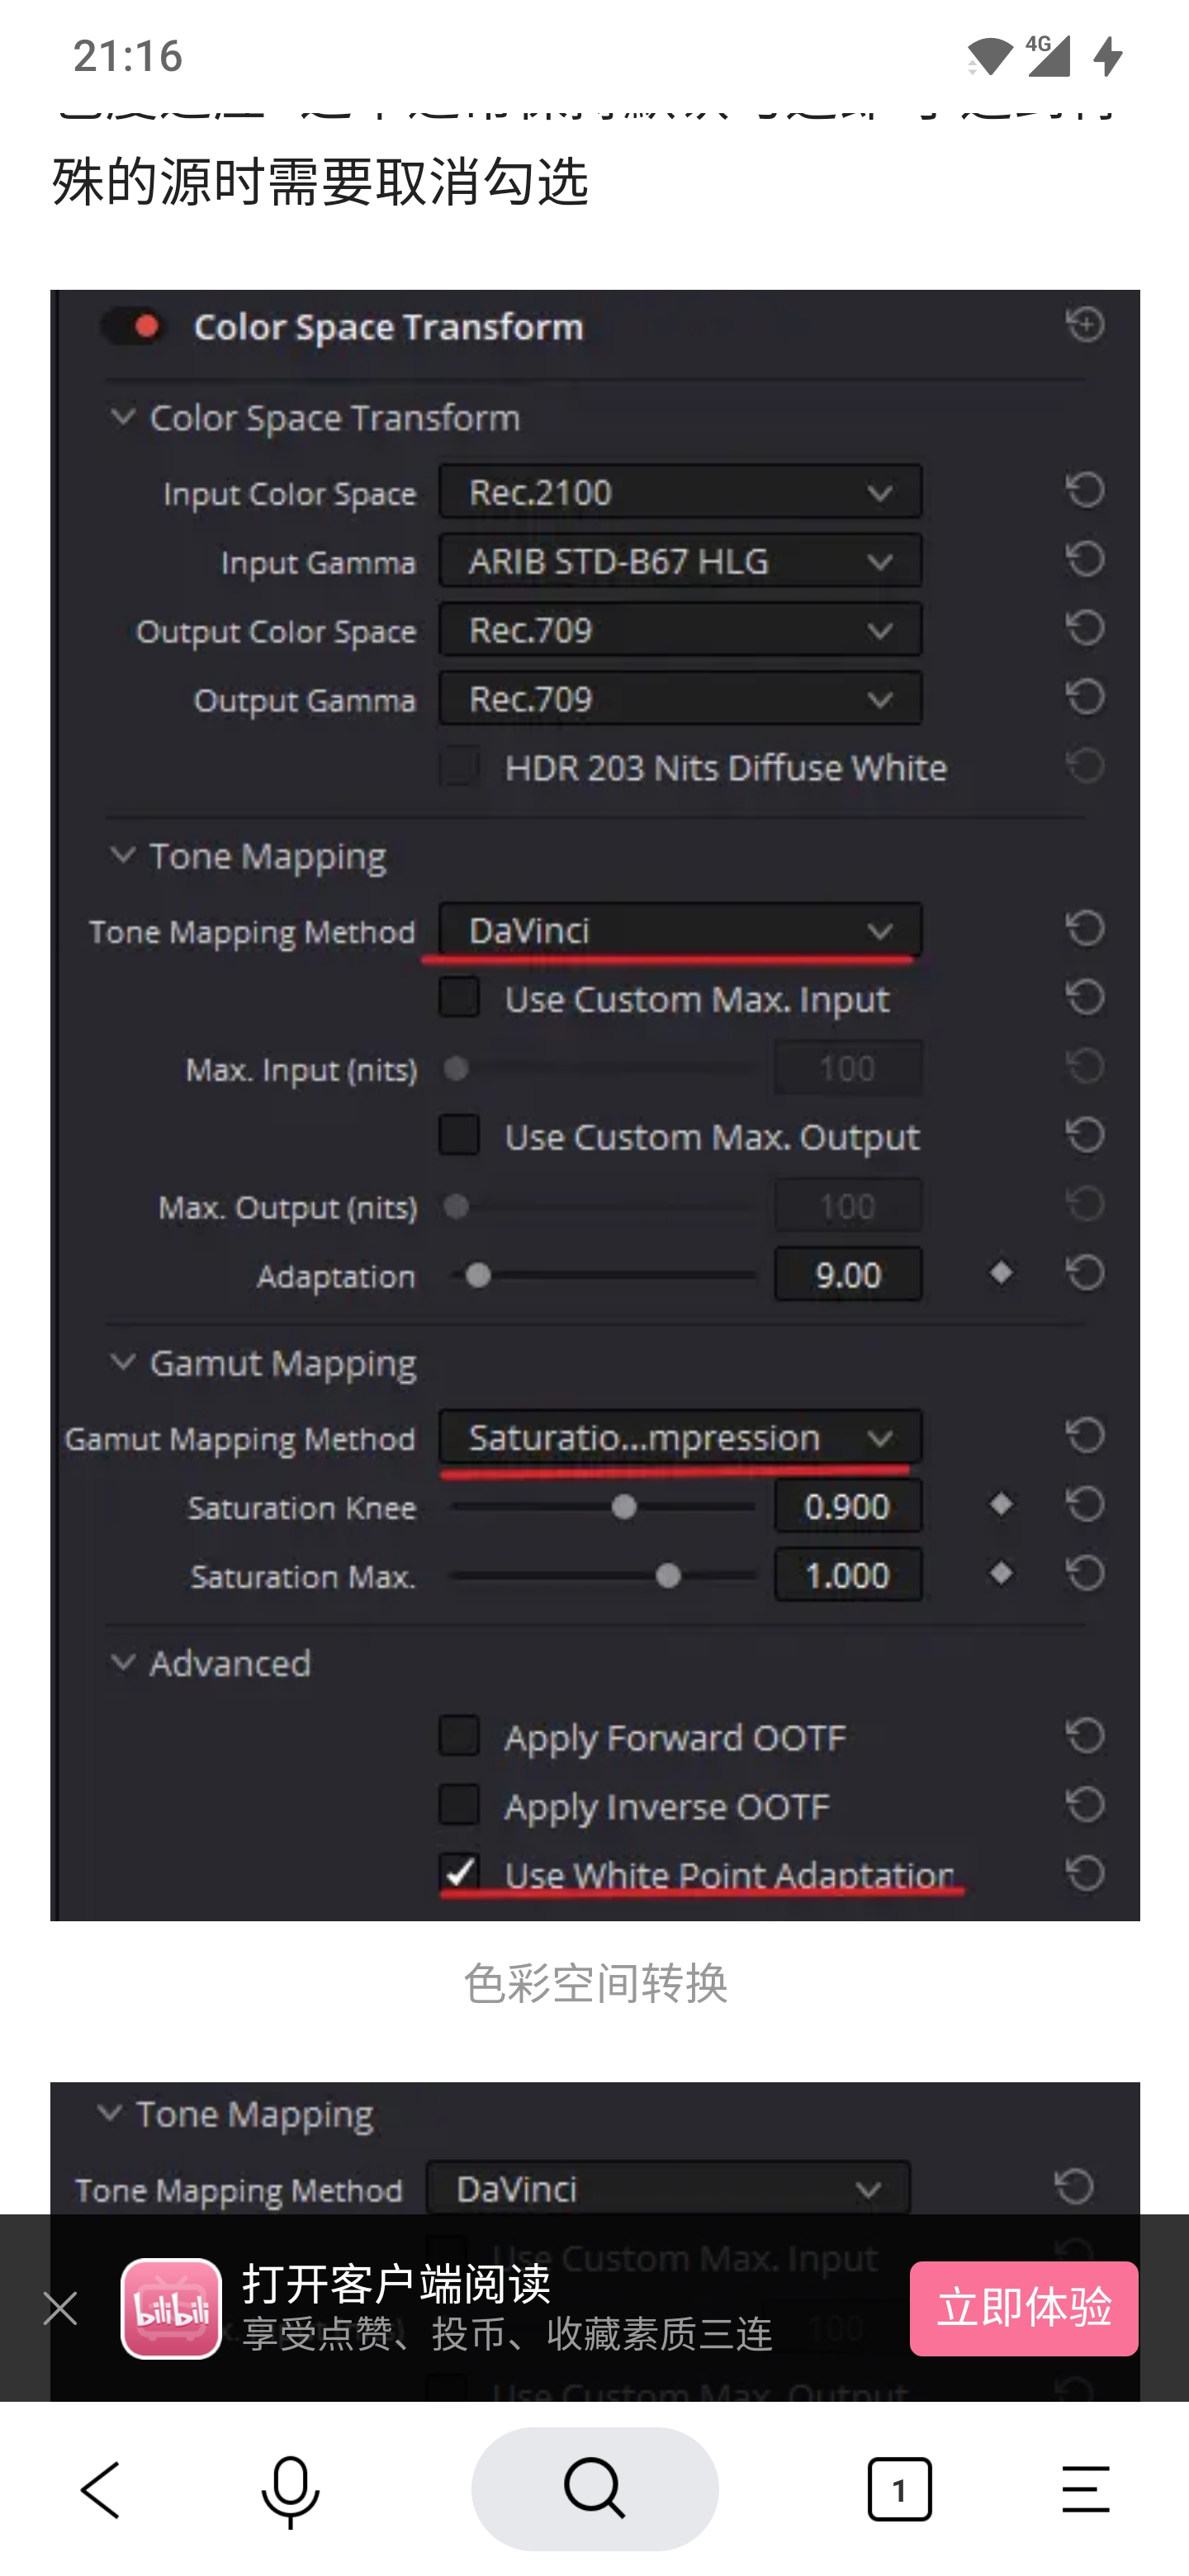Open Gamut Mapping Method dropdown
This screenshot has width=1189, height=2576.
pos(680,1437)
